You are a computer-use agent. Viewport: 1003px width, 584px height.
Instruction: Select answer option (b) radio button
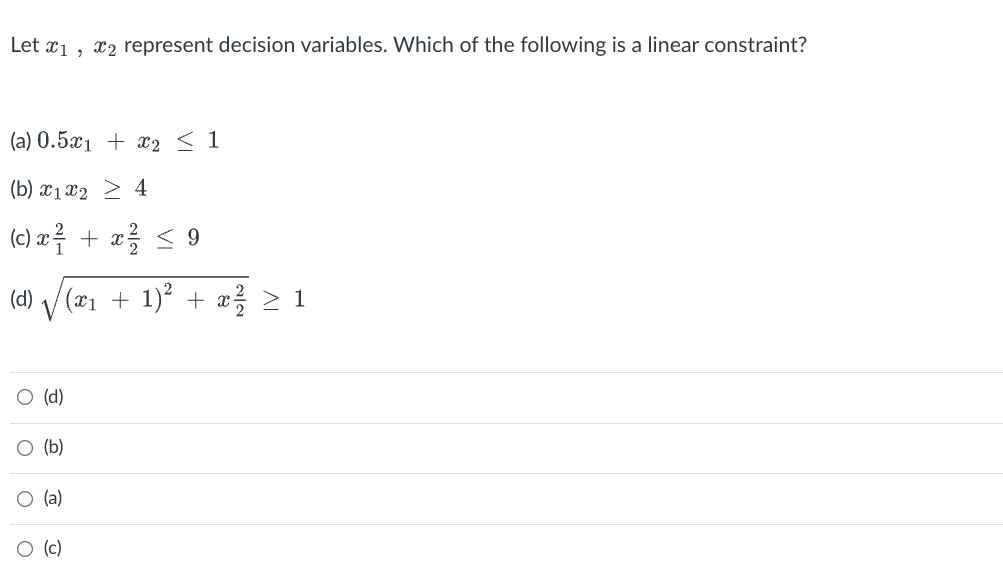(x=23, y=447)
